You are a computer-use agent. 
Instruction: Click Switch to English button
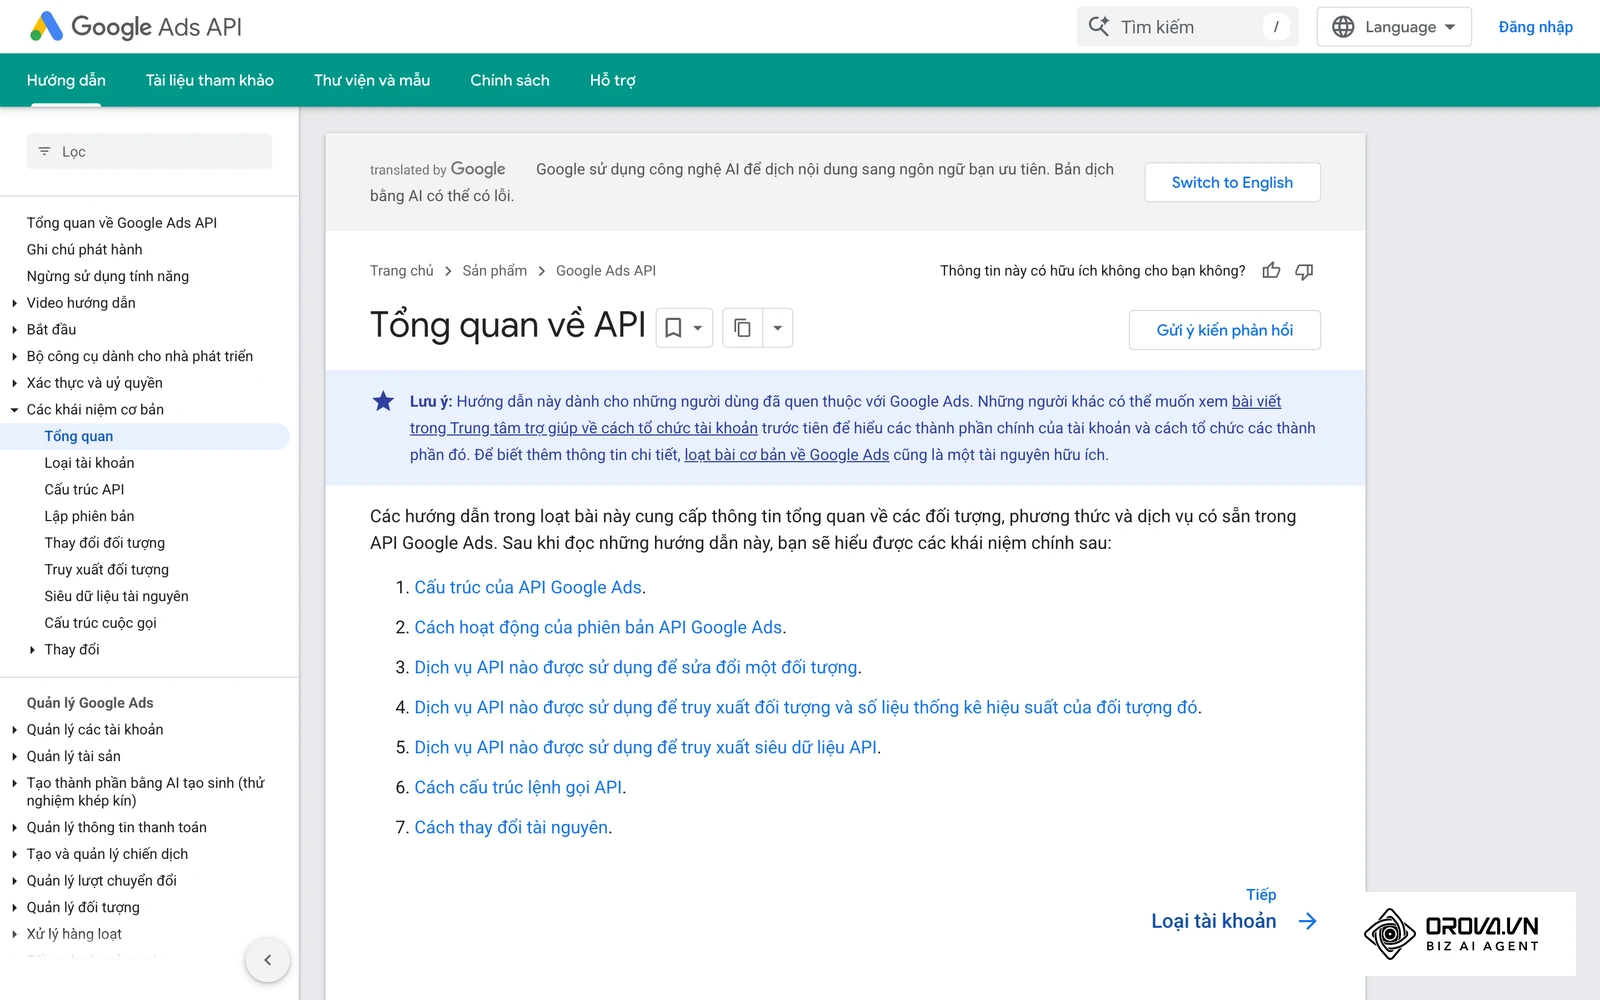pyautogui.click(x=1232, y=182)
